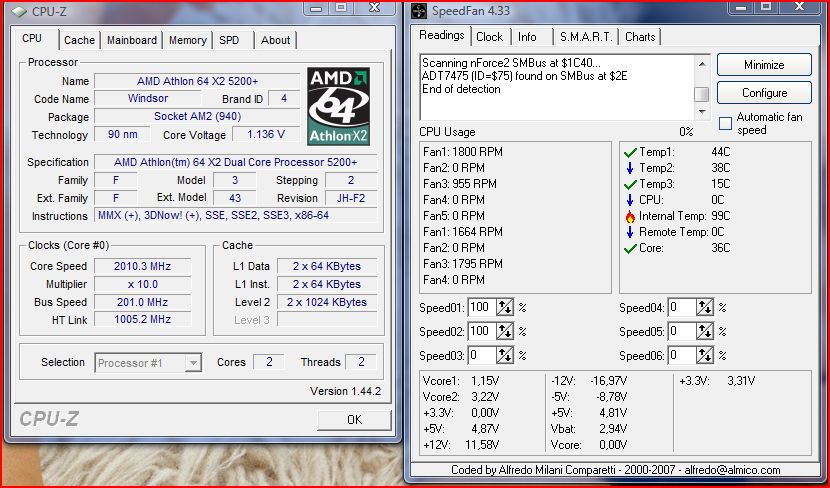The height and width of the screenshot is (488, 830).
Task: Click the blue down arrow beside Temp2
Action: point(630,168)
